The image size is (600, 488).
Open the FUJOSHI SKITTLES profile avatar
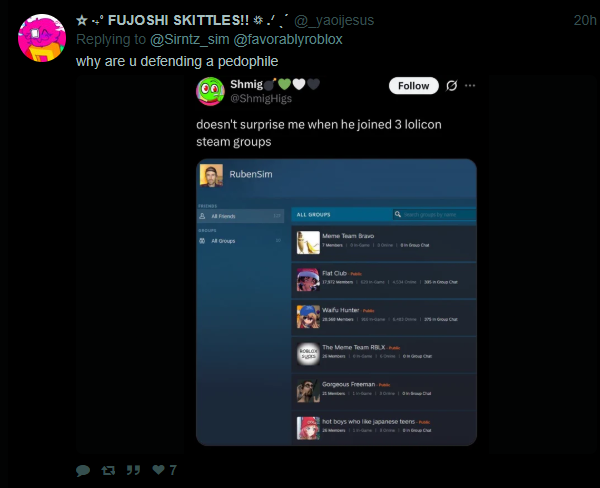pyautogui.click(x=42, y=38)
